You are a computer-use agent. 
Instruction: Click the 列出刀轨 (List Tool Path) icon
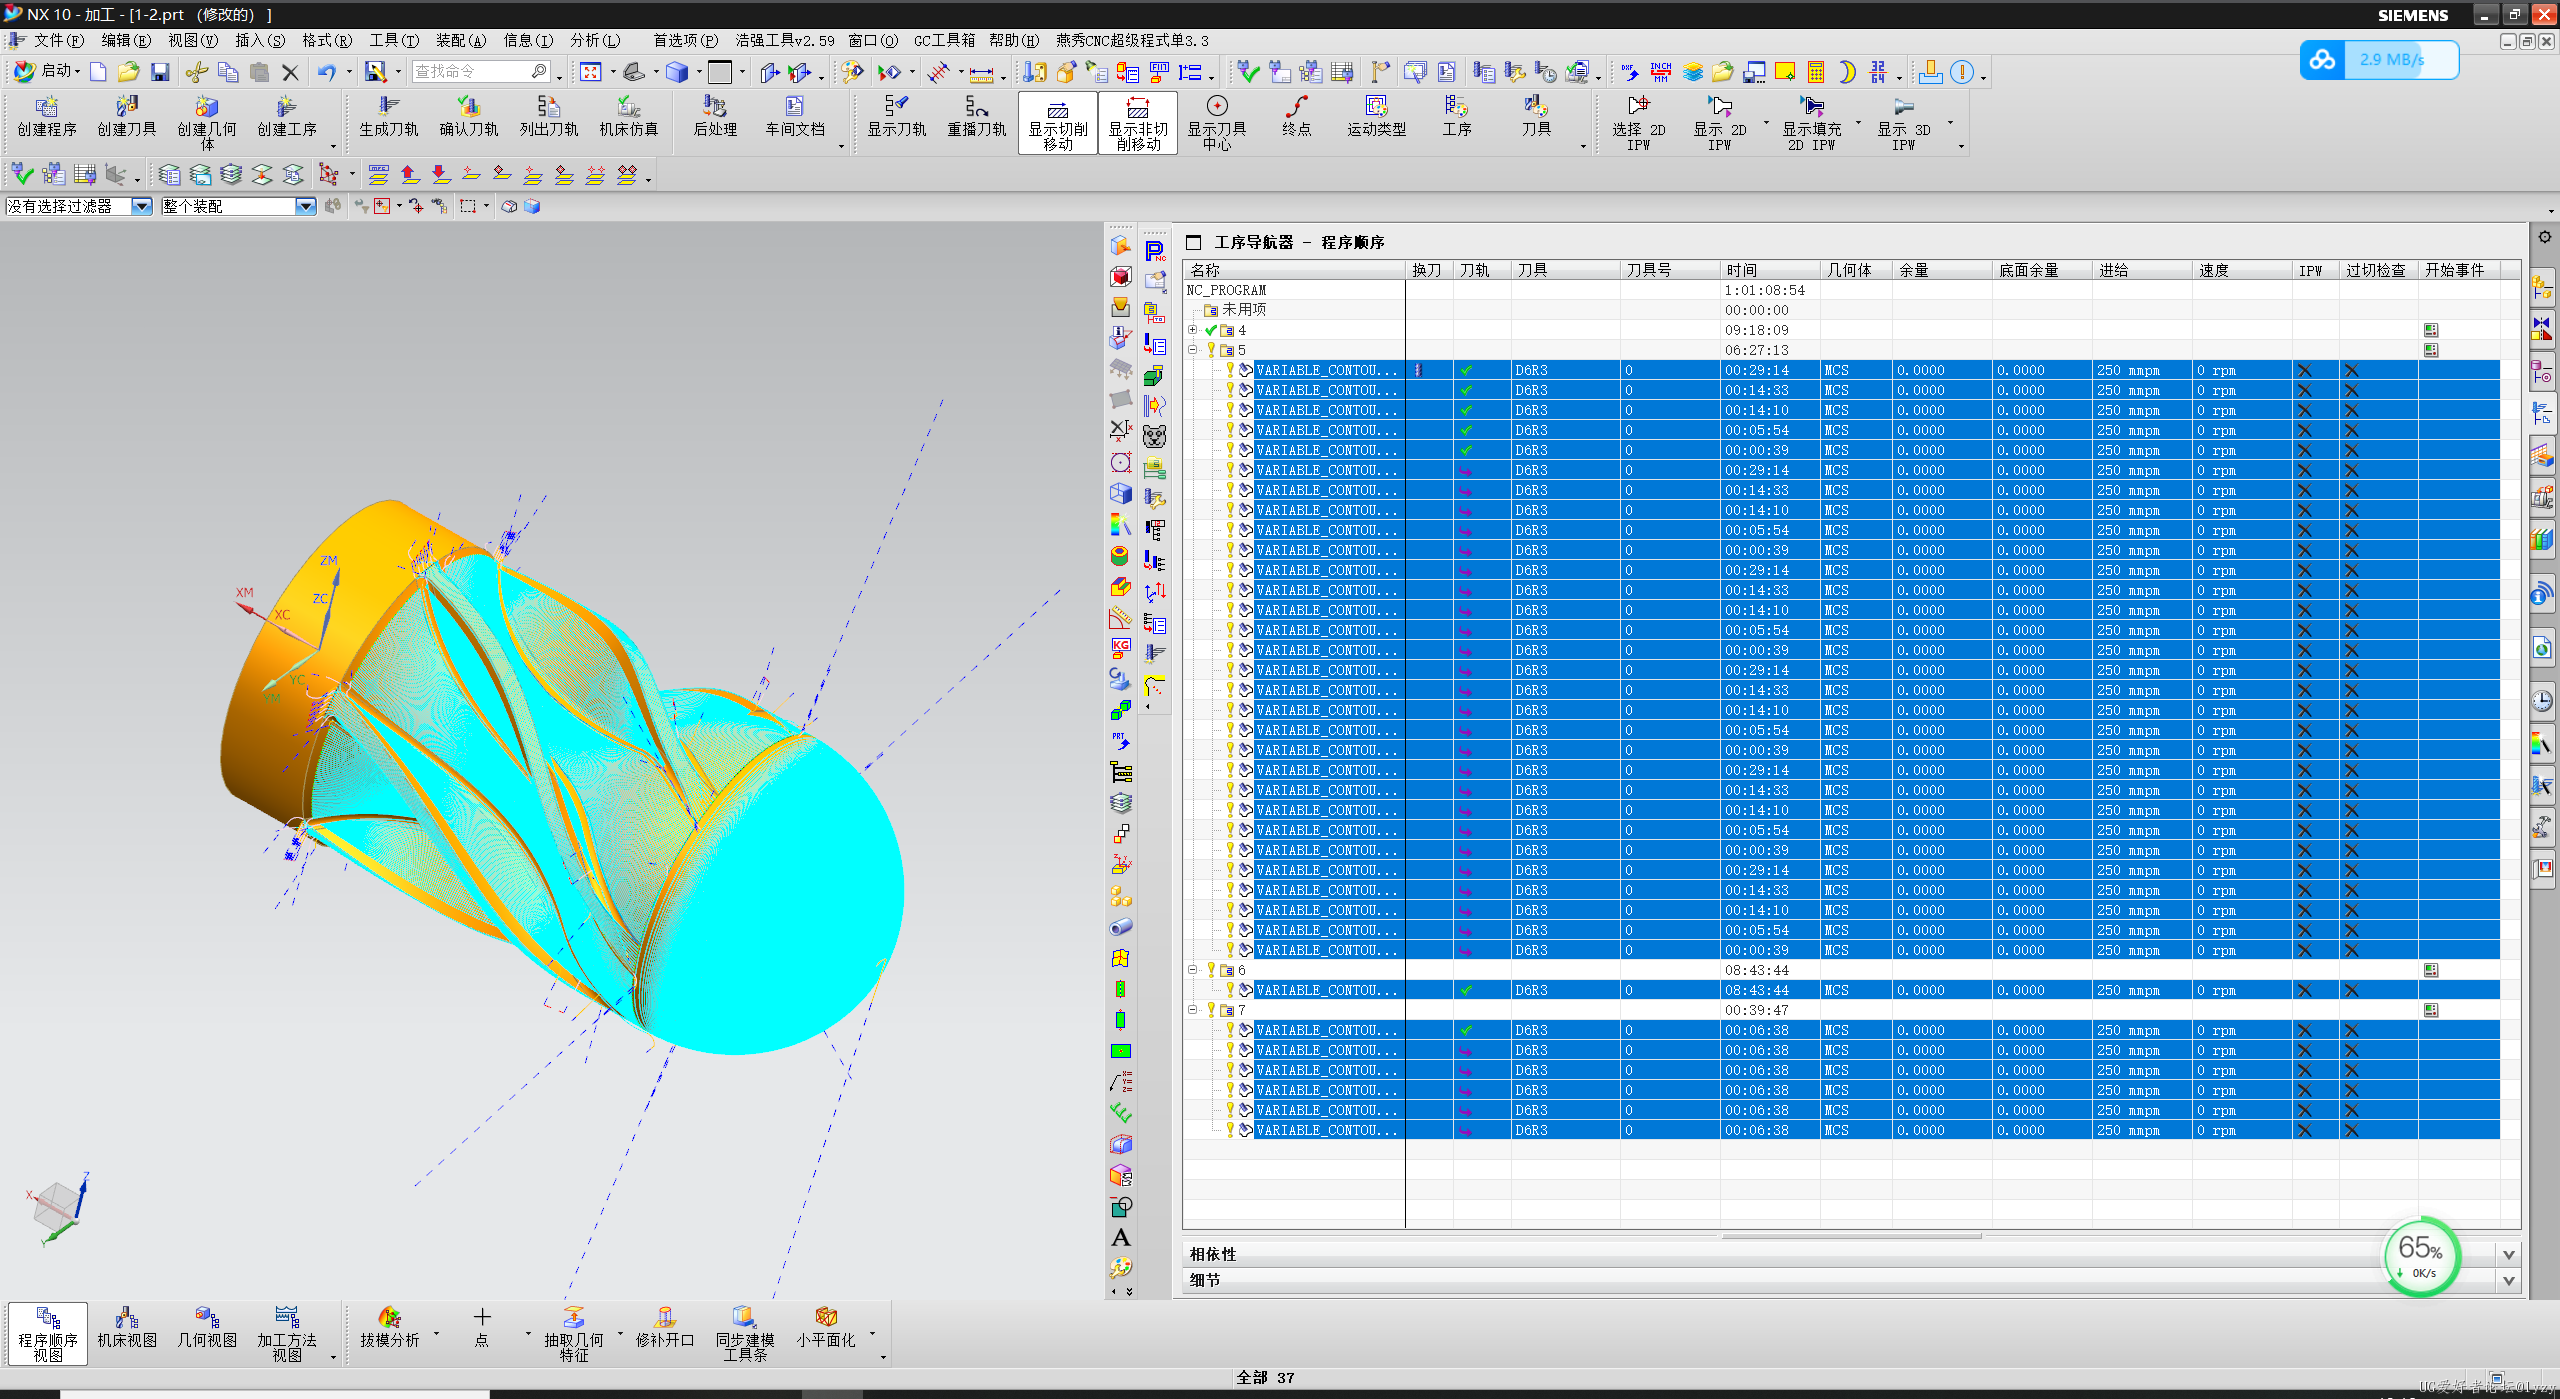[549, 117]
